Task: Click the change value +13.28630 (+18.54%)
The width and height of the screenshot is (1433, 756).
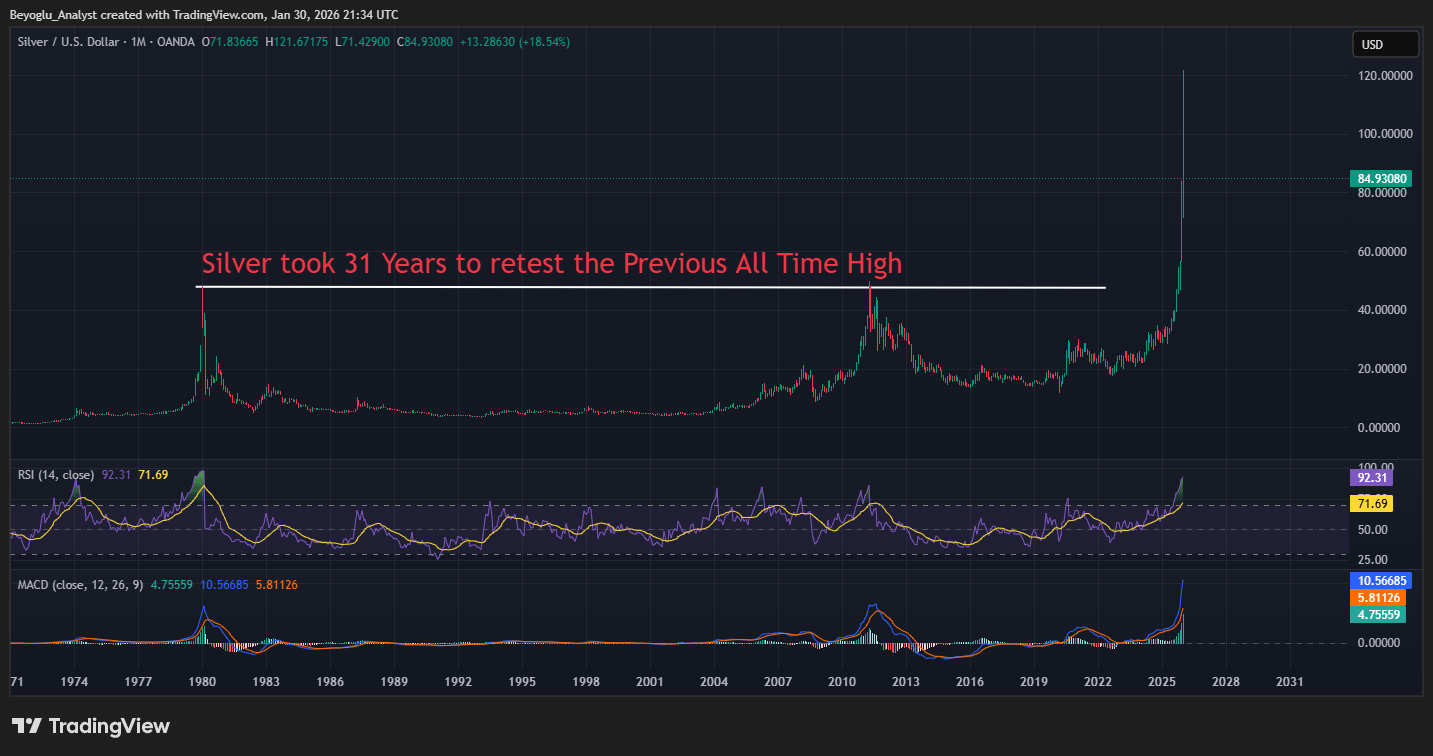Action: pos(514,42)
